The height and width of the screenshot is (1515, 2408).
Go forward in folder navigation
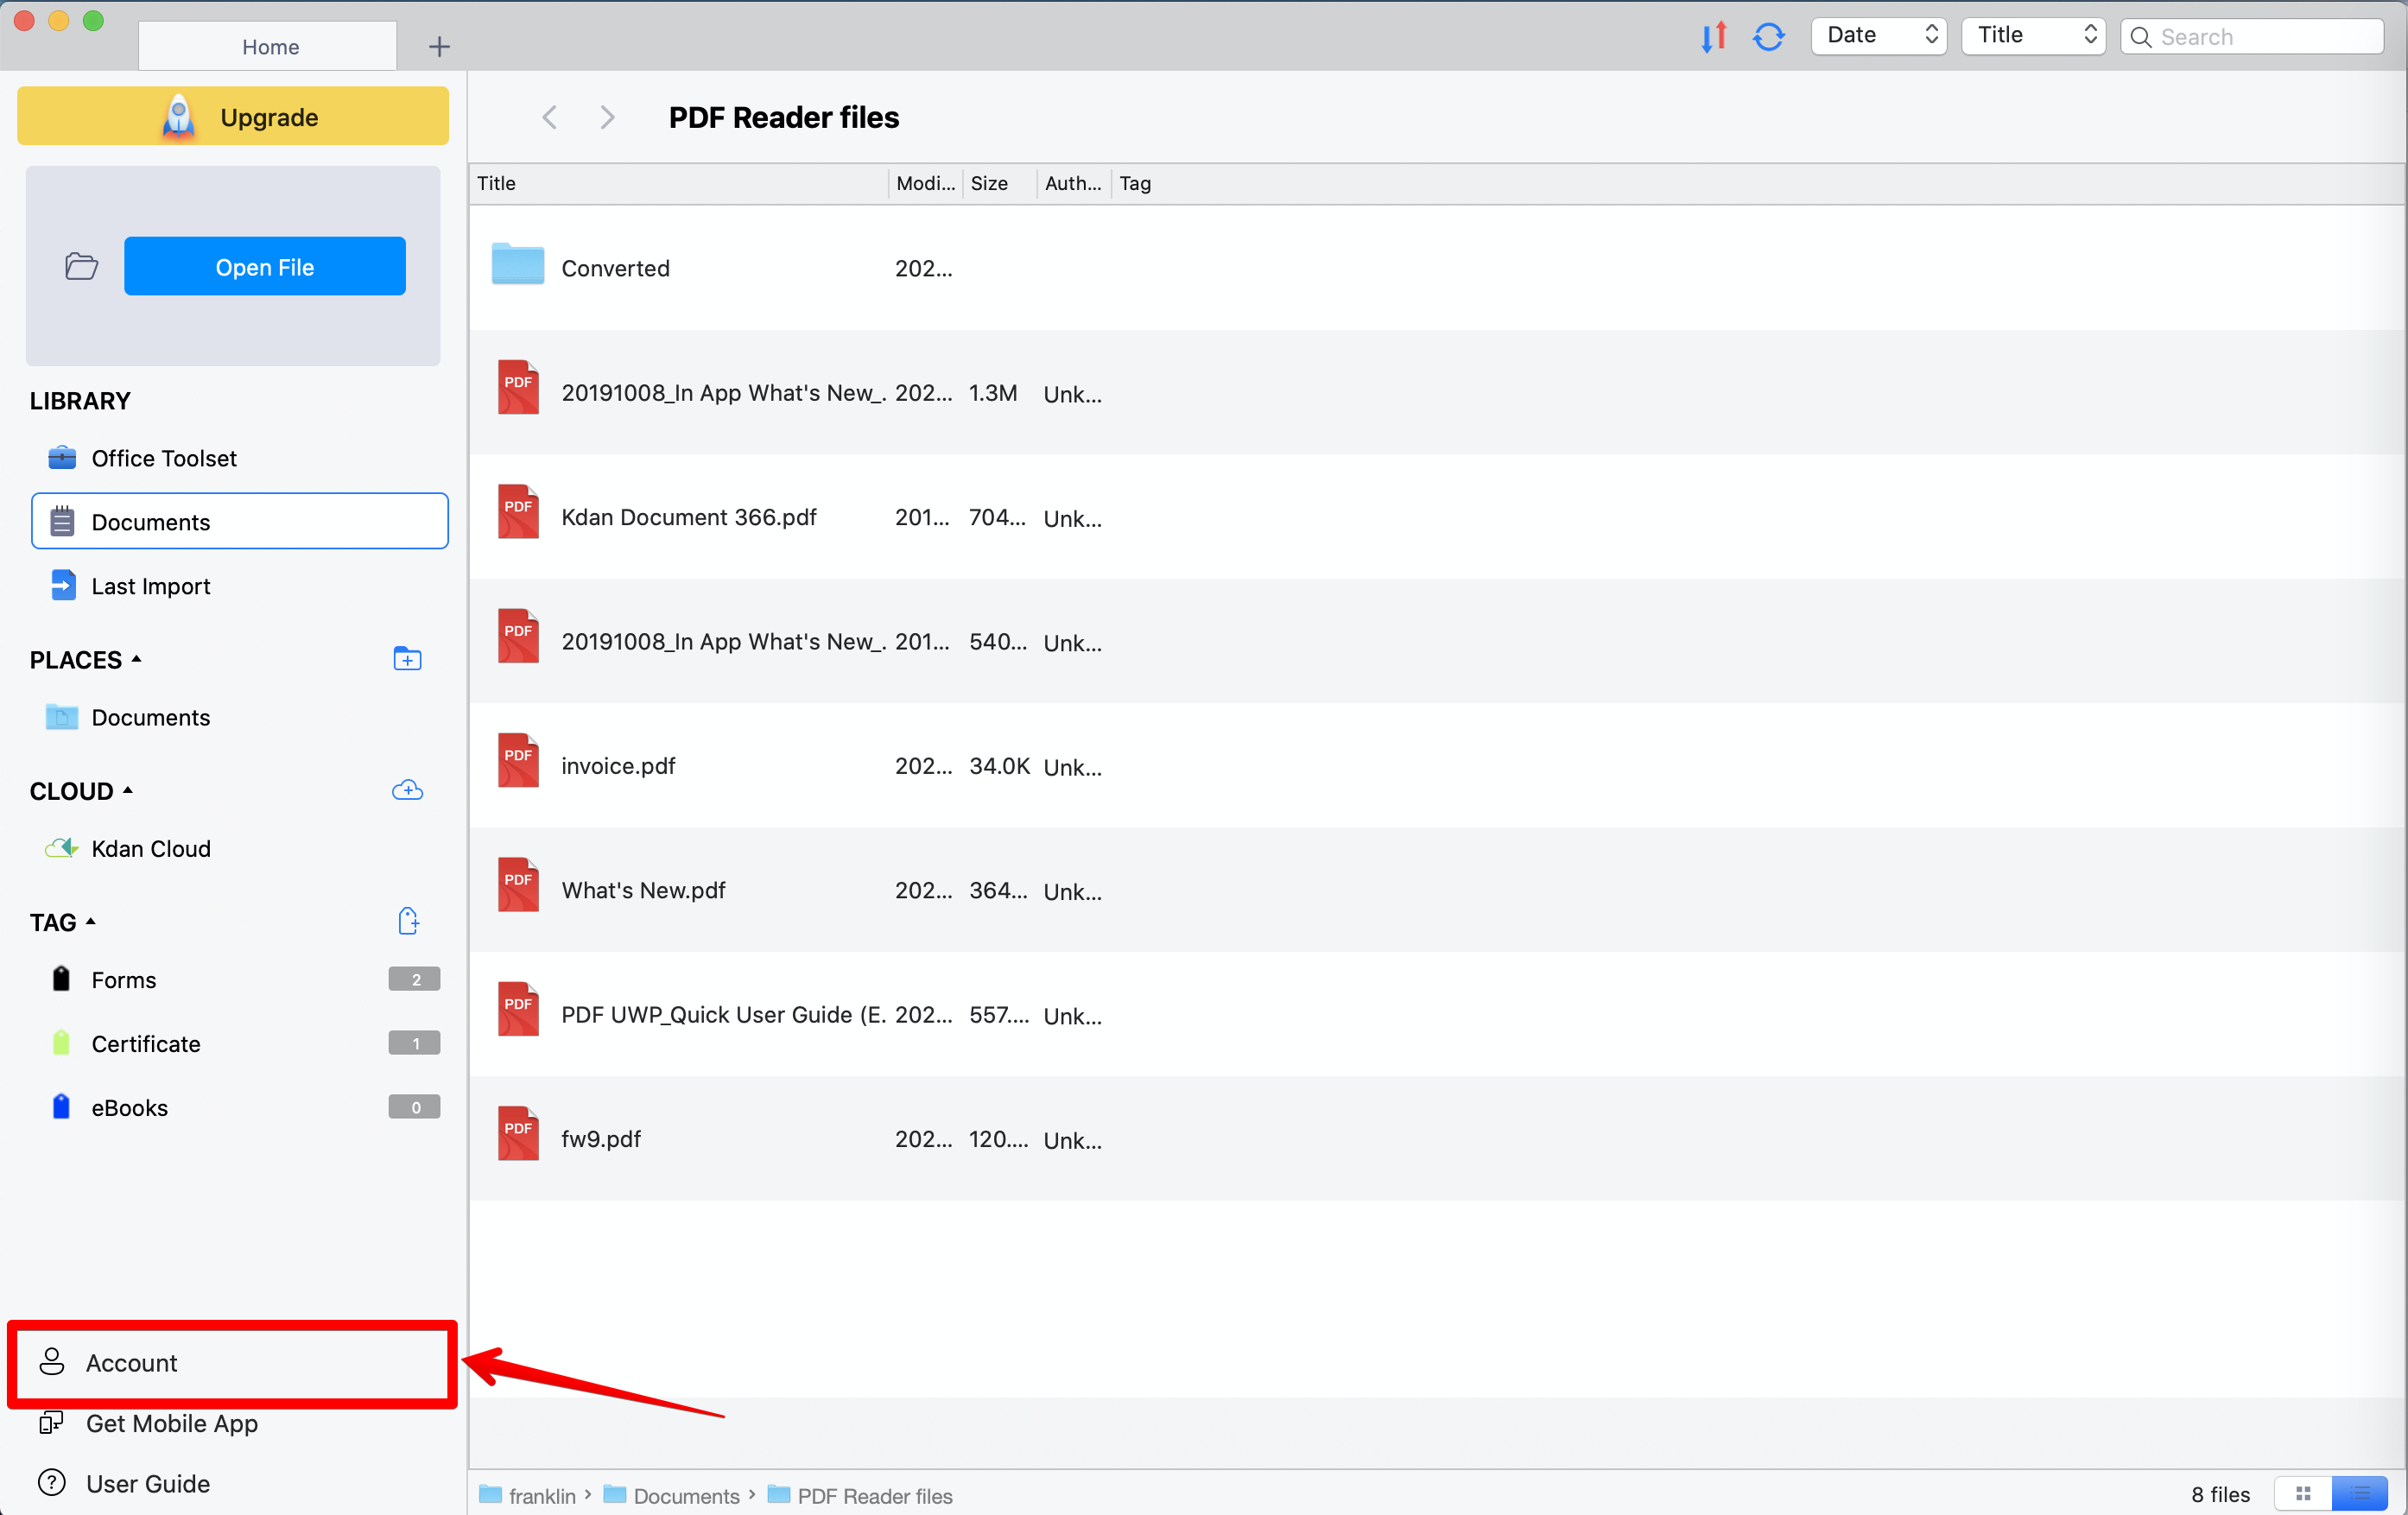click(607, 117)
